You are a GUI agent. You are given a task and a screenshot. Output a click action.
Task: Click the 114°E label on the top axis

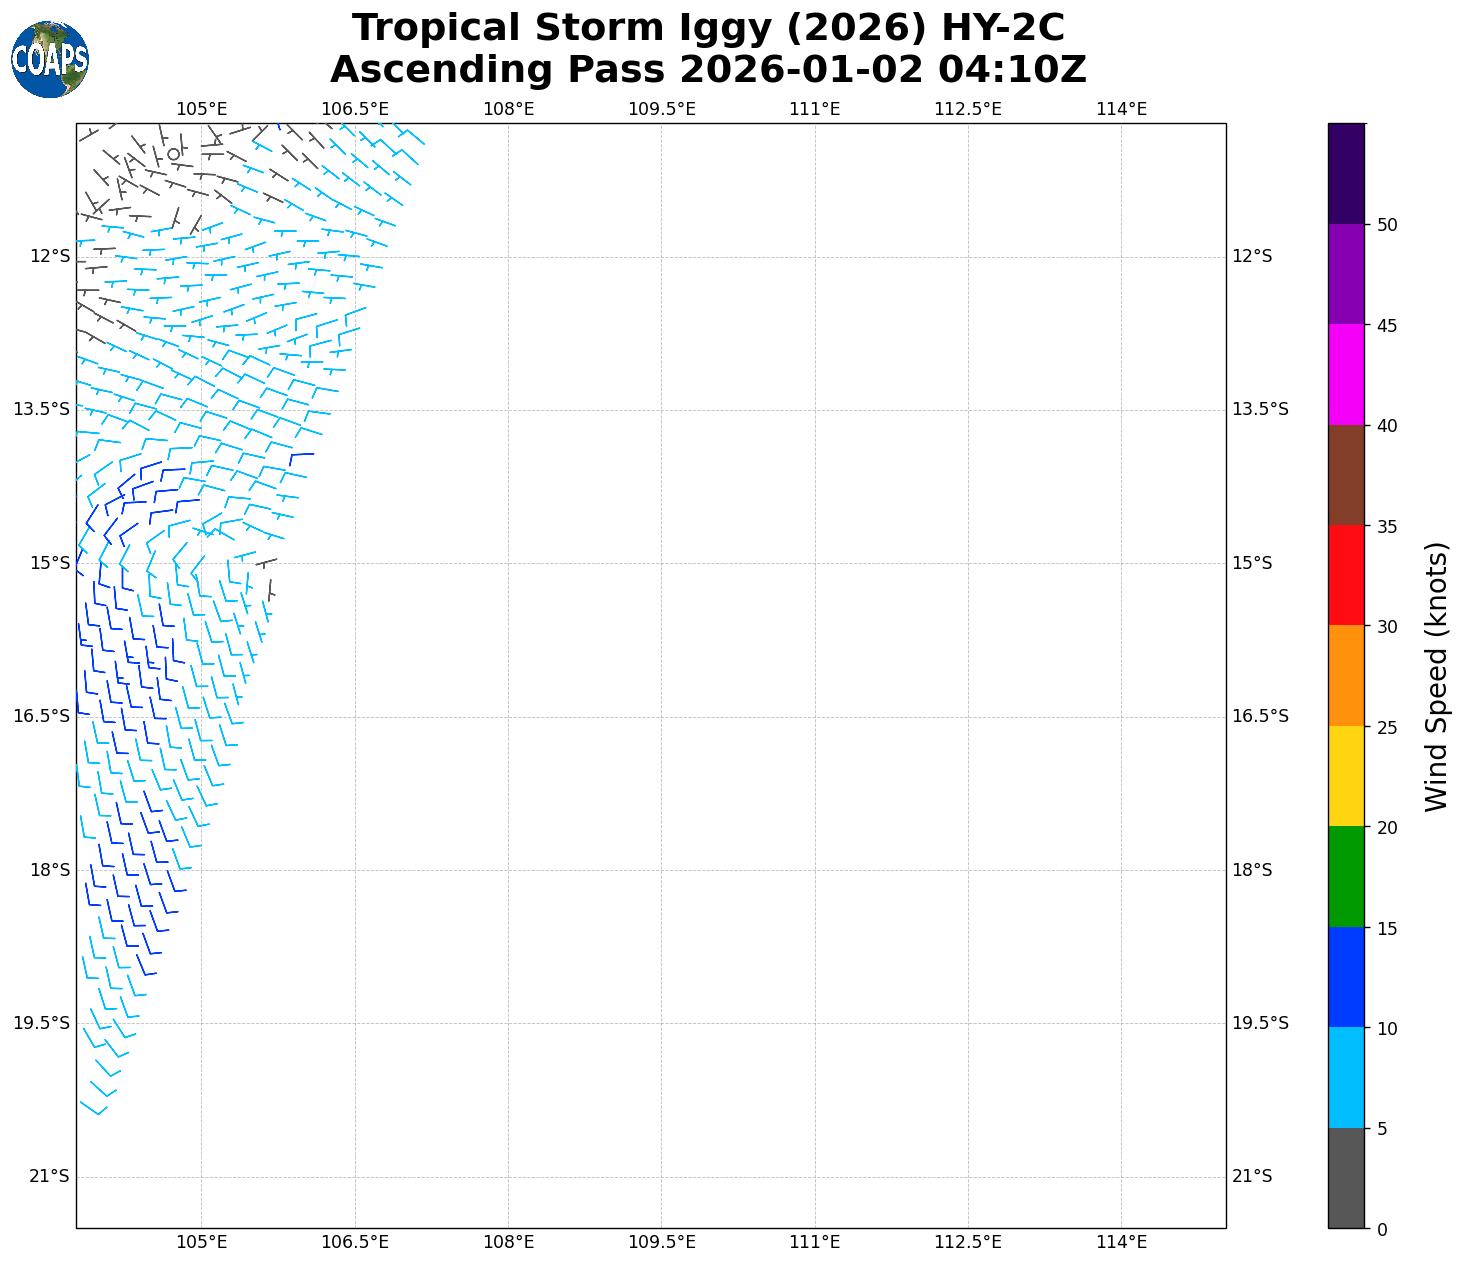click(x=1121, y=109)
